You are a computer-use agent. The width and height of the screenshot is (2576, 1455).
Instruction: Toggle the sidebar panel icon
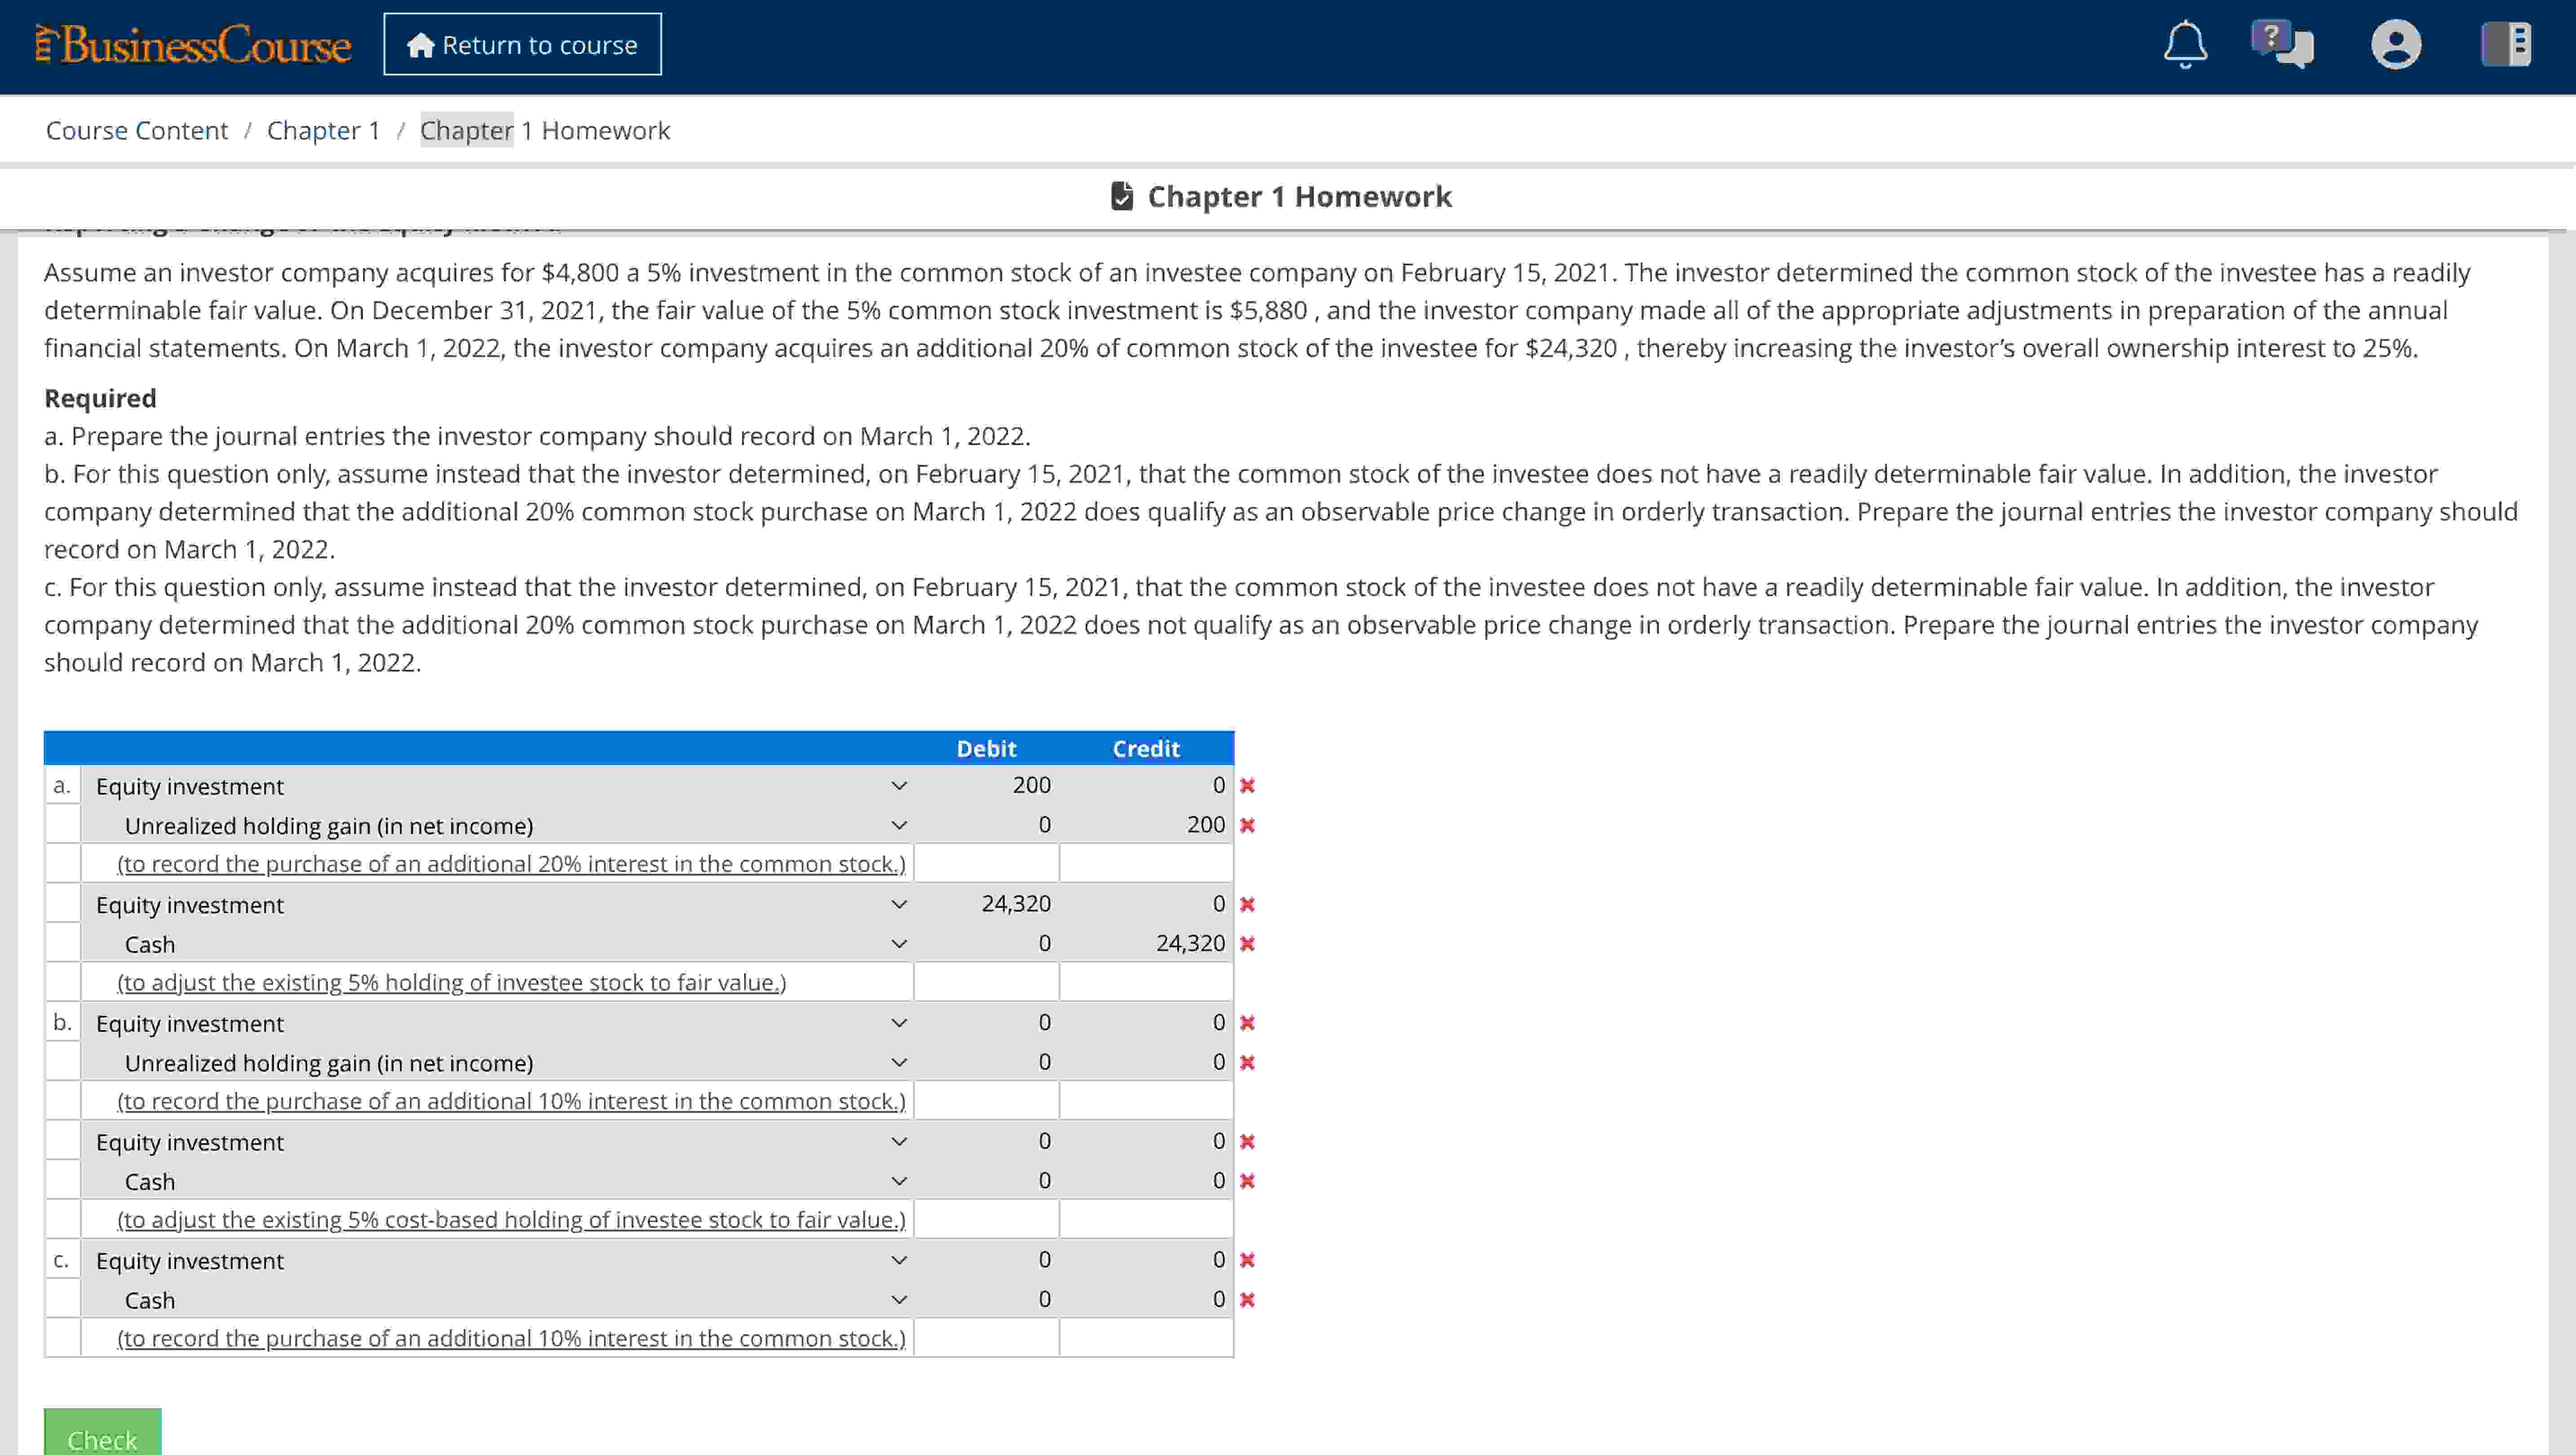click(x=2506, y=45)
